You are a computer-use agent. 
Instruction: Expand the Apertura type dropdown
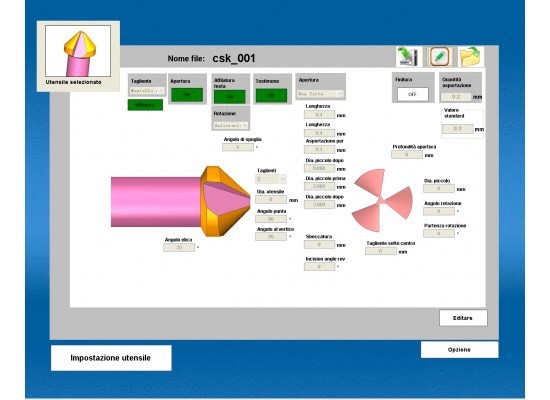click(320, 94)
